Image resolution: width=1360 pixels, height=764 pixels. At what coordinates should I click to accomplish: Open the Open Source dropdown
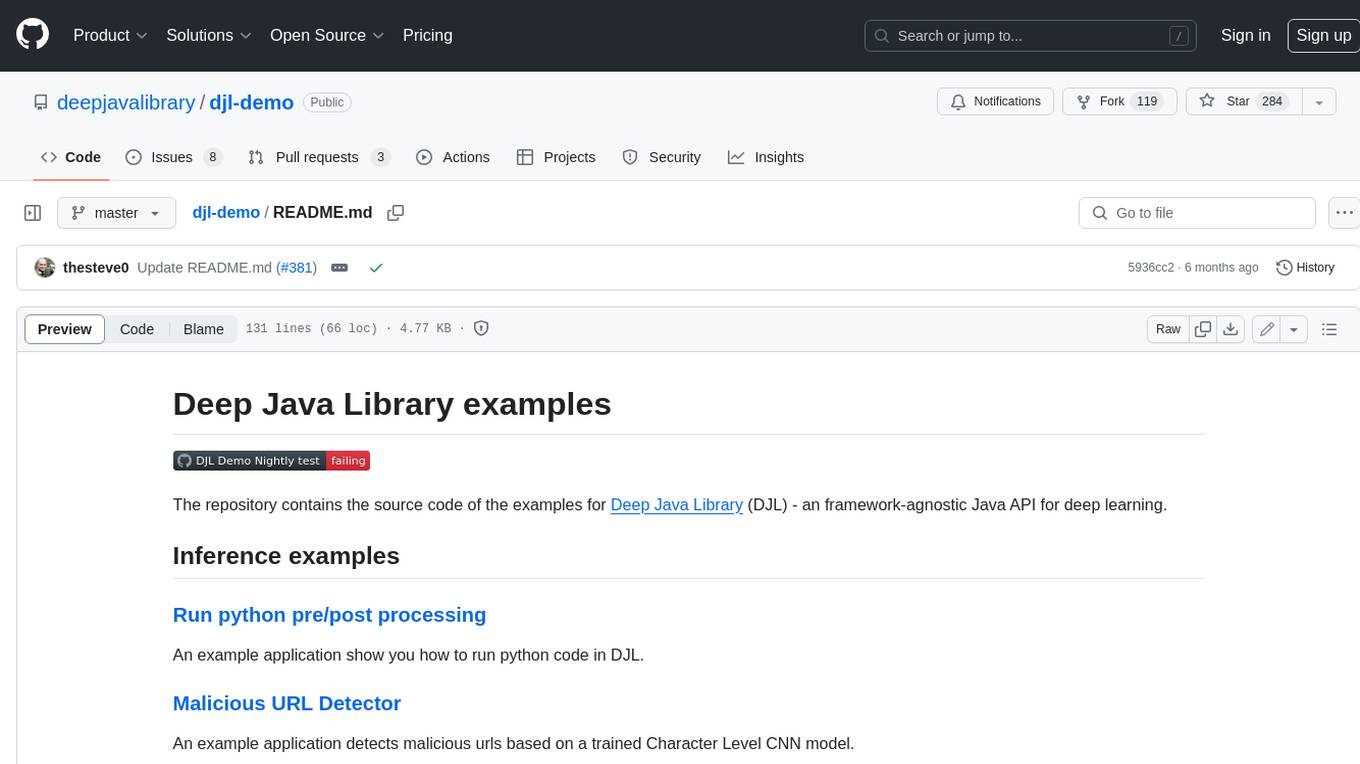(327, 35)
